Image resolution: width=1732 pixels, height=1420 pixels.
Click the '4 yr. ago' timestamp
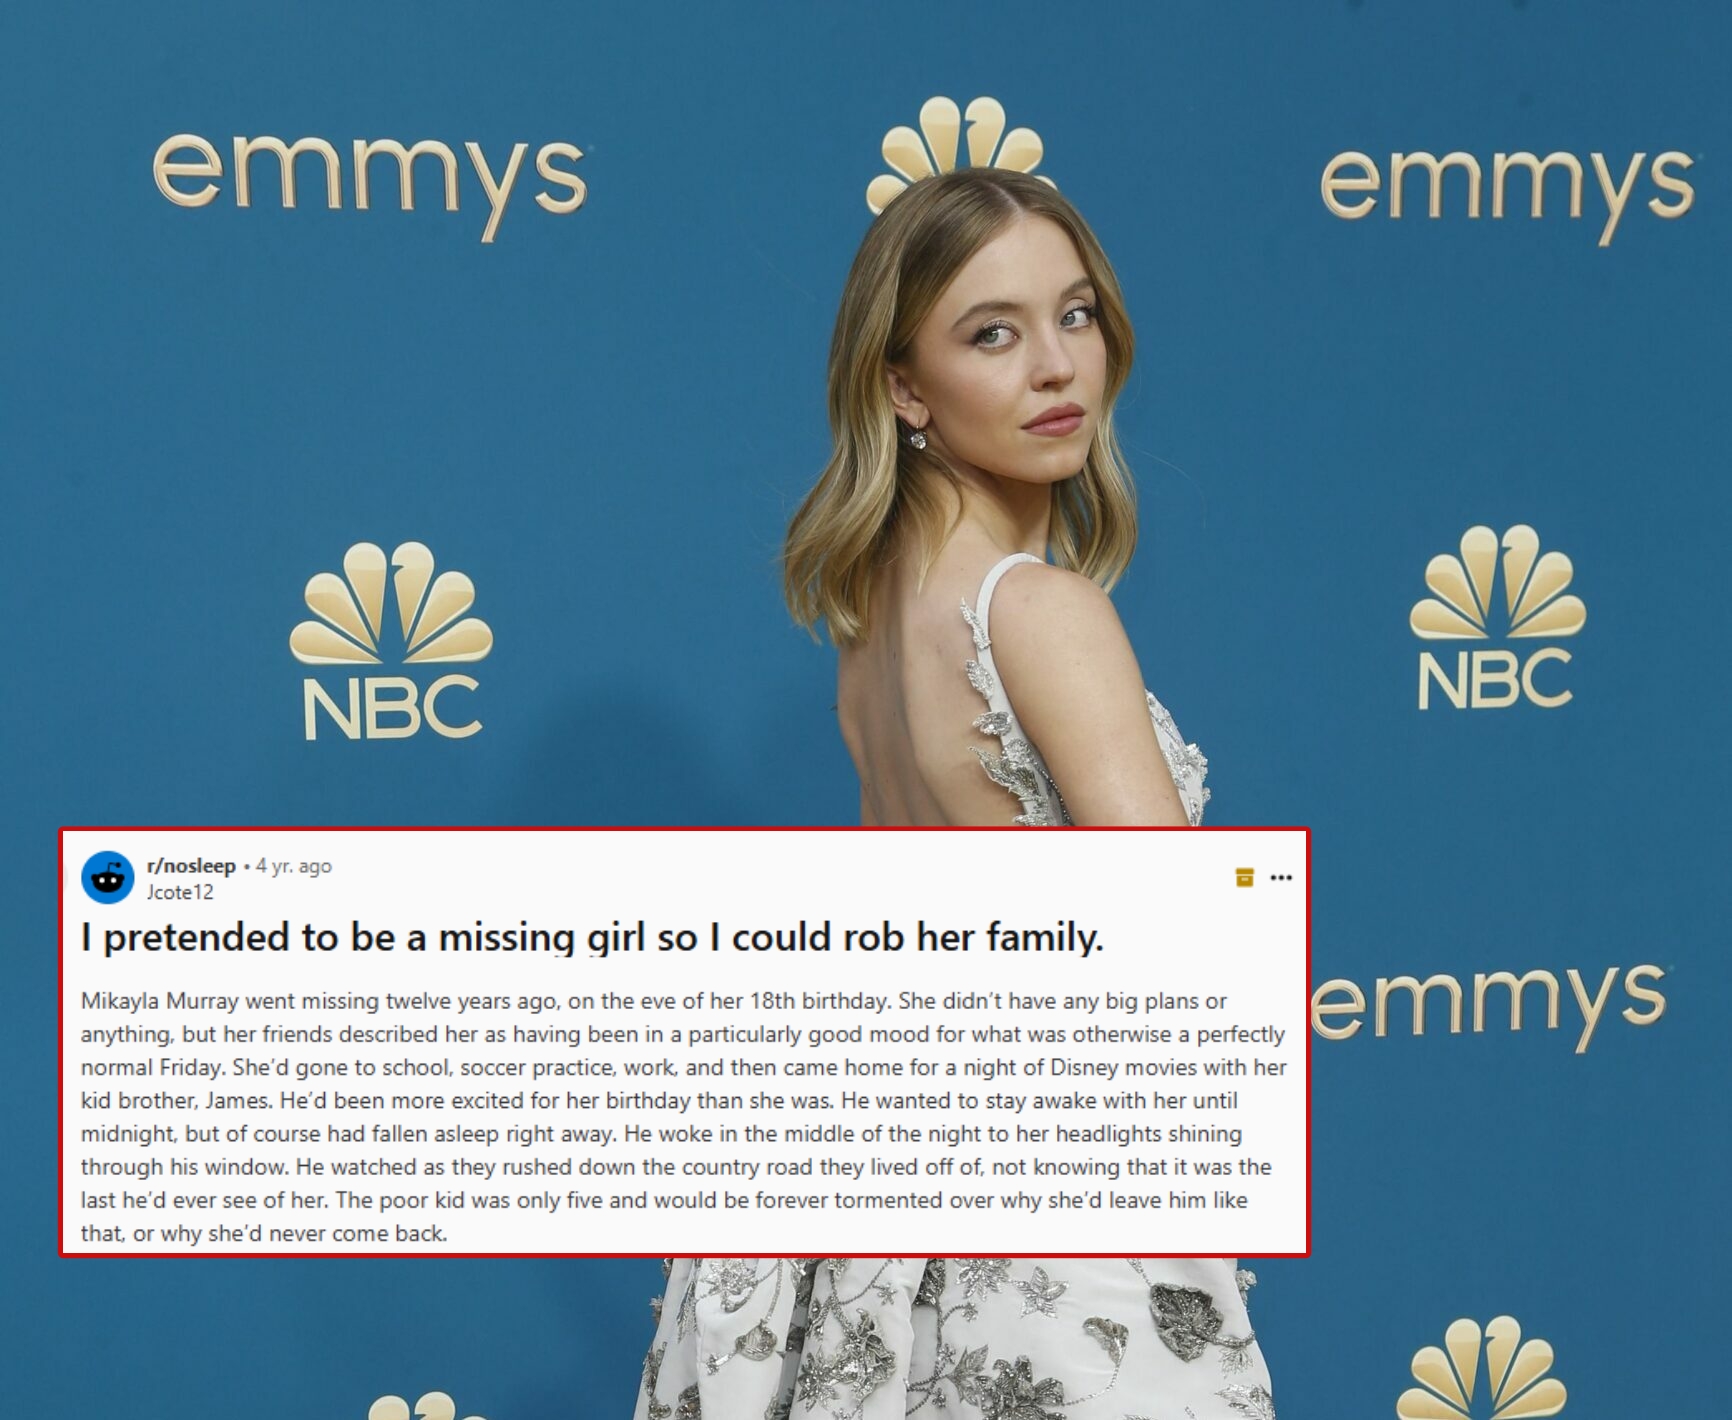(x=293, y=865)
